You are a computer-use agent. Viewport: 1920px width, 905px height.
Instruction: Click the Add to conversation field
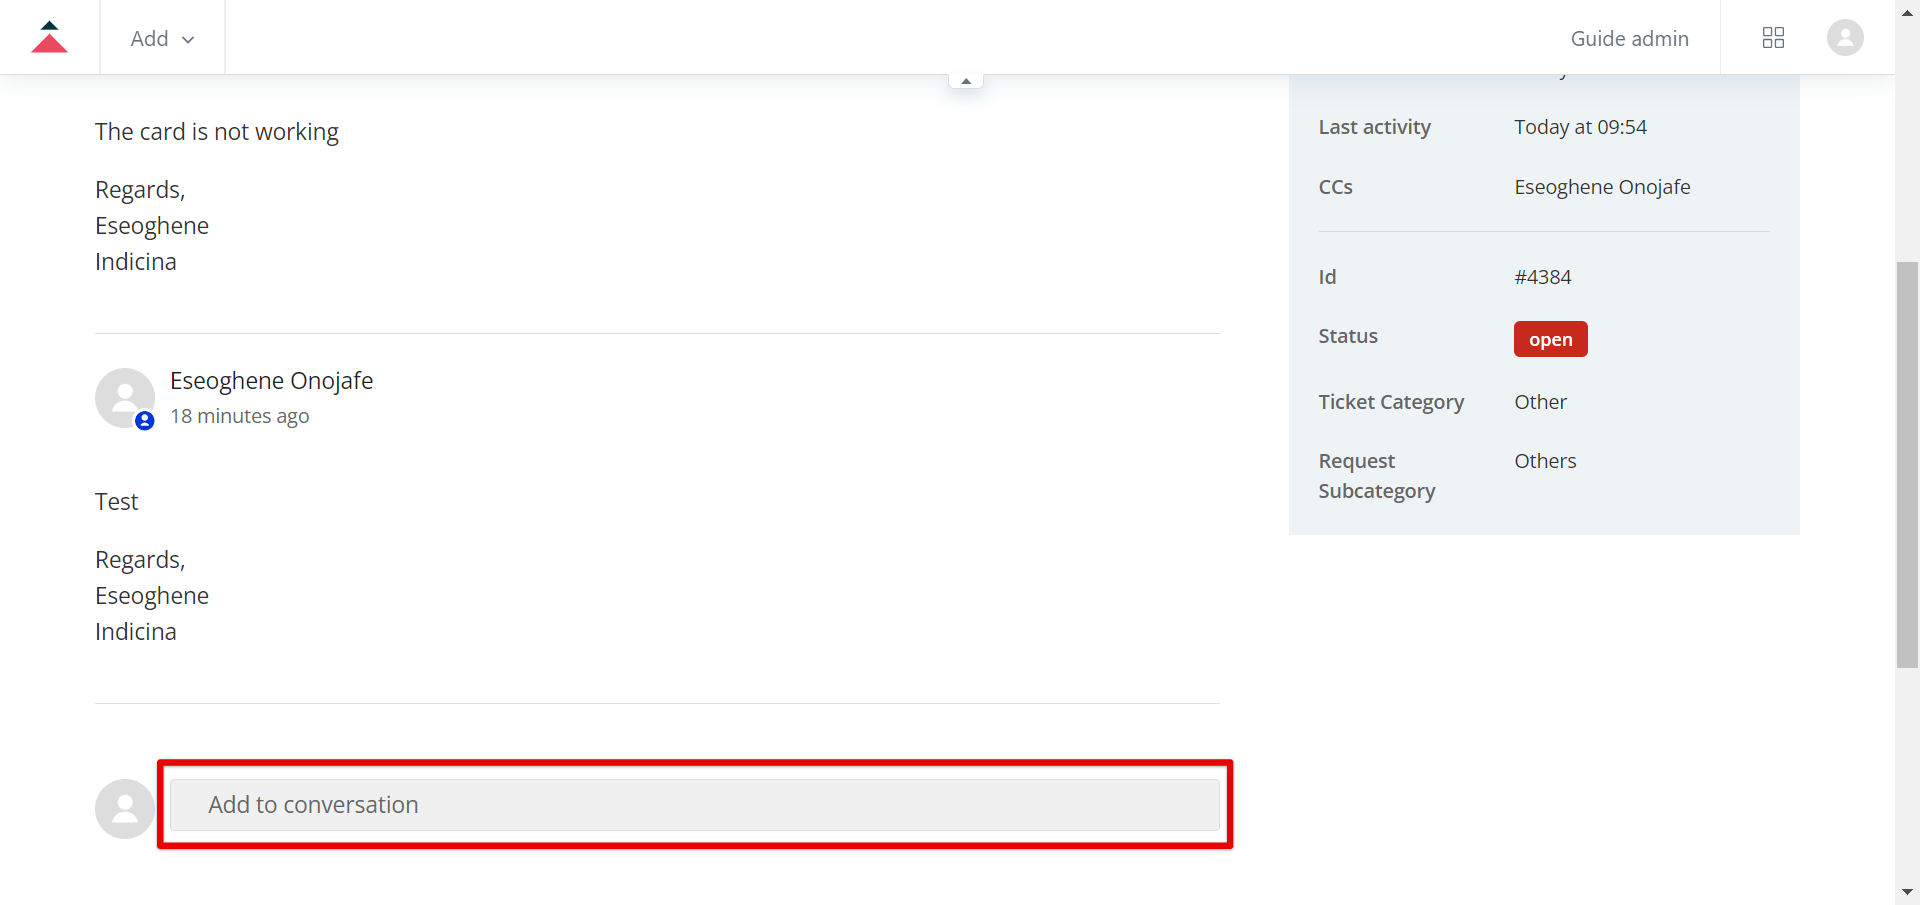point(695,805)
